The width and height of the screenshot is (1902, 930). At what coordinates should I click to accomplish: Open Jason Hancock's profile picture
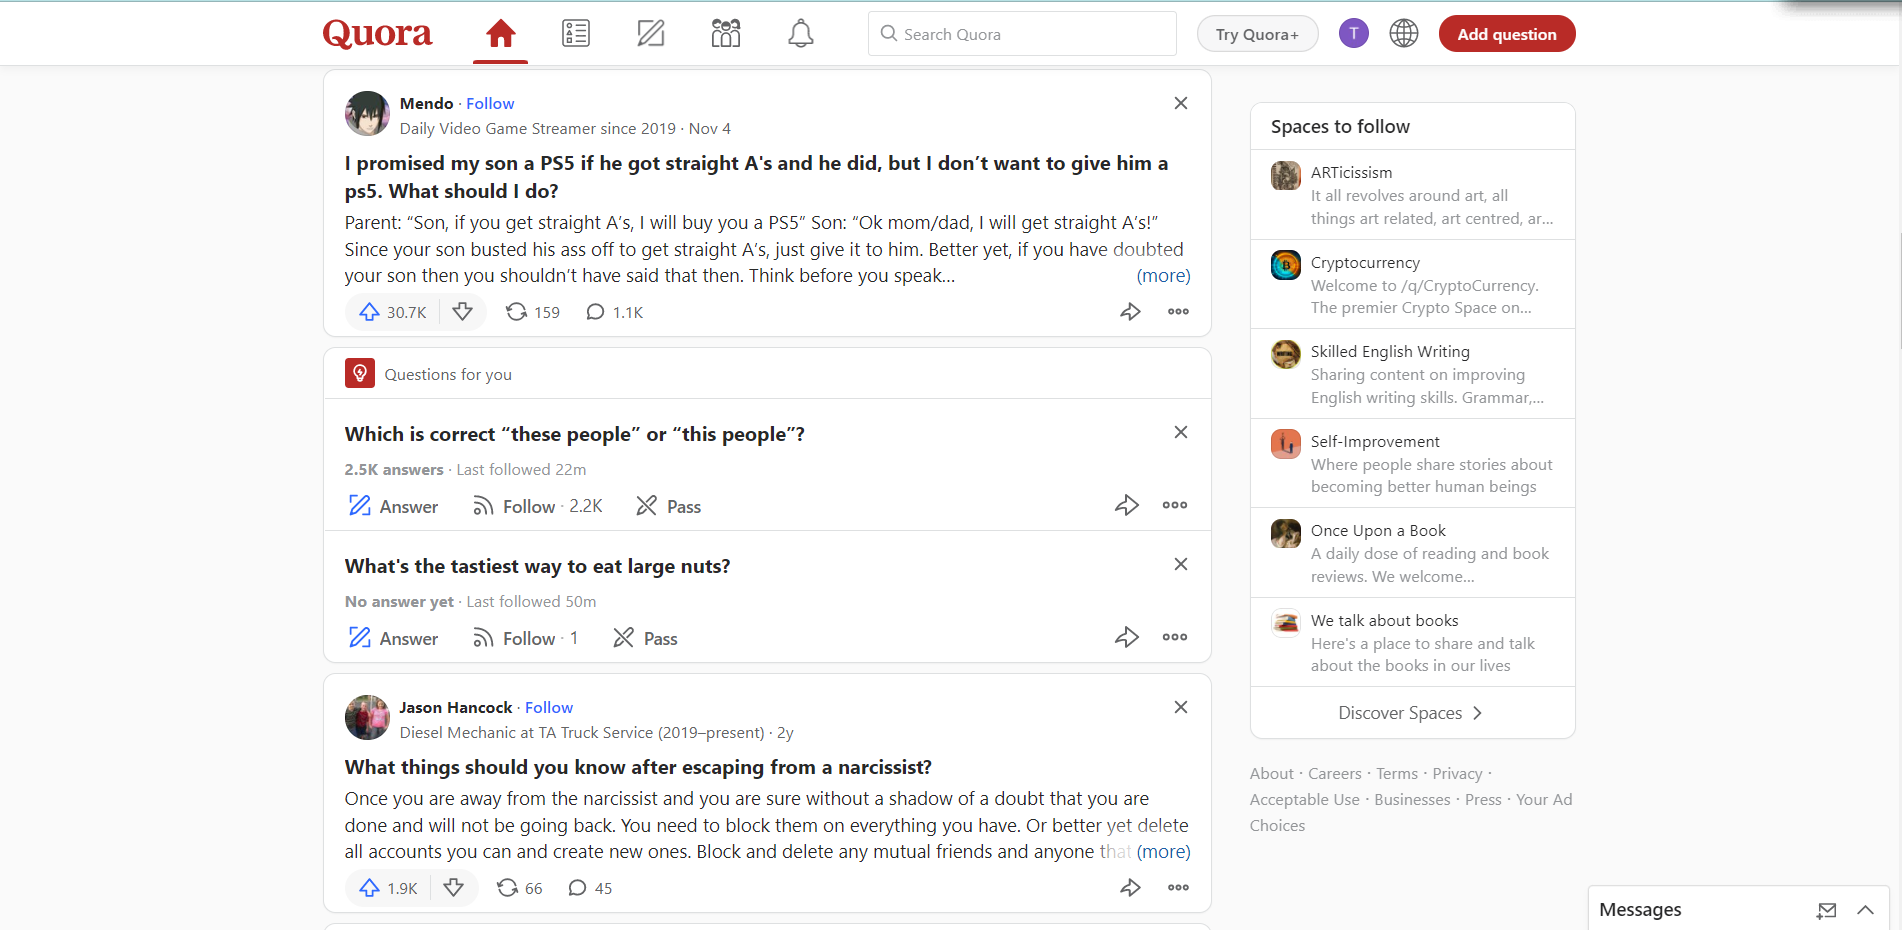367,718
